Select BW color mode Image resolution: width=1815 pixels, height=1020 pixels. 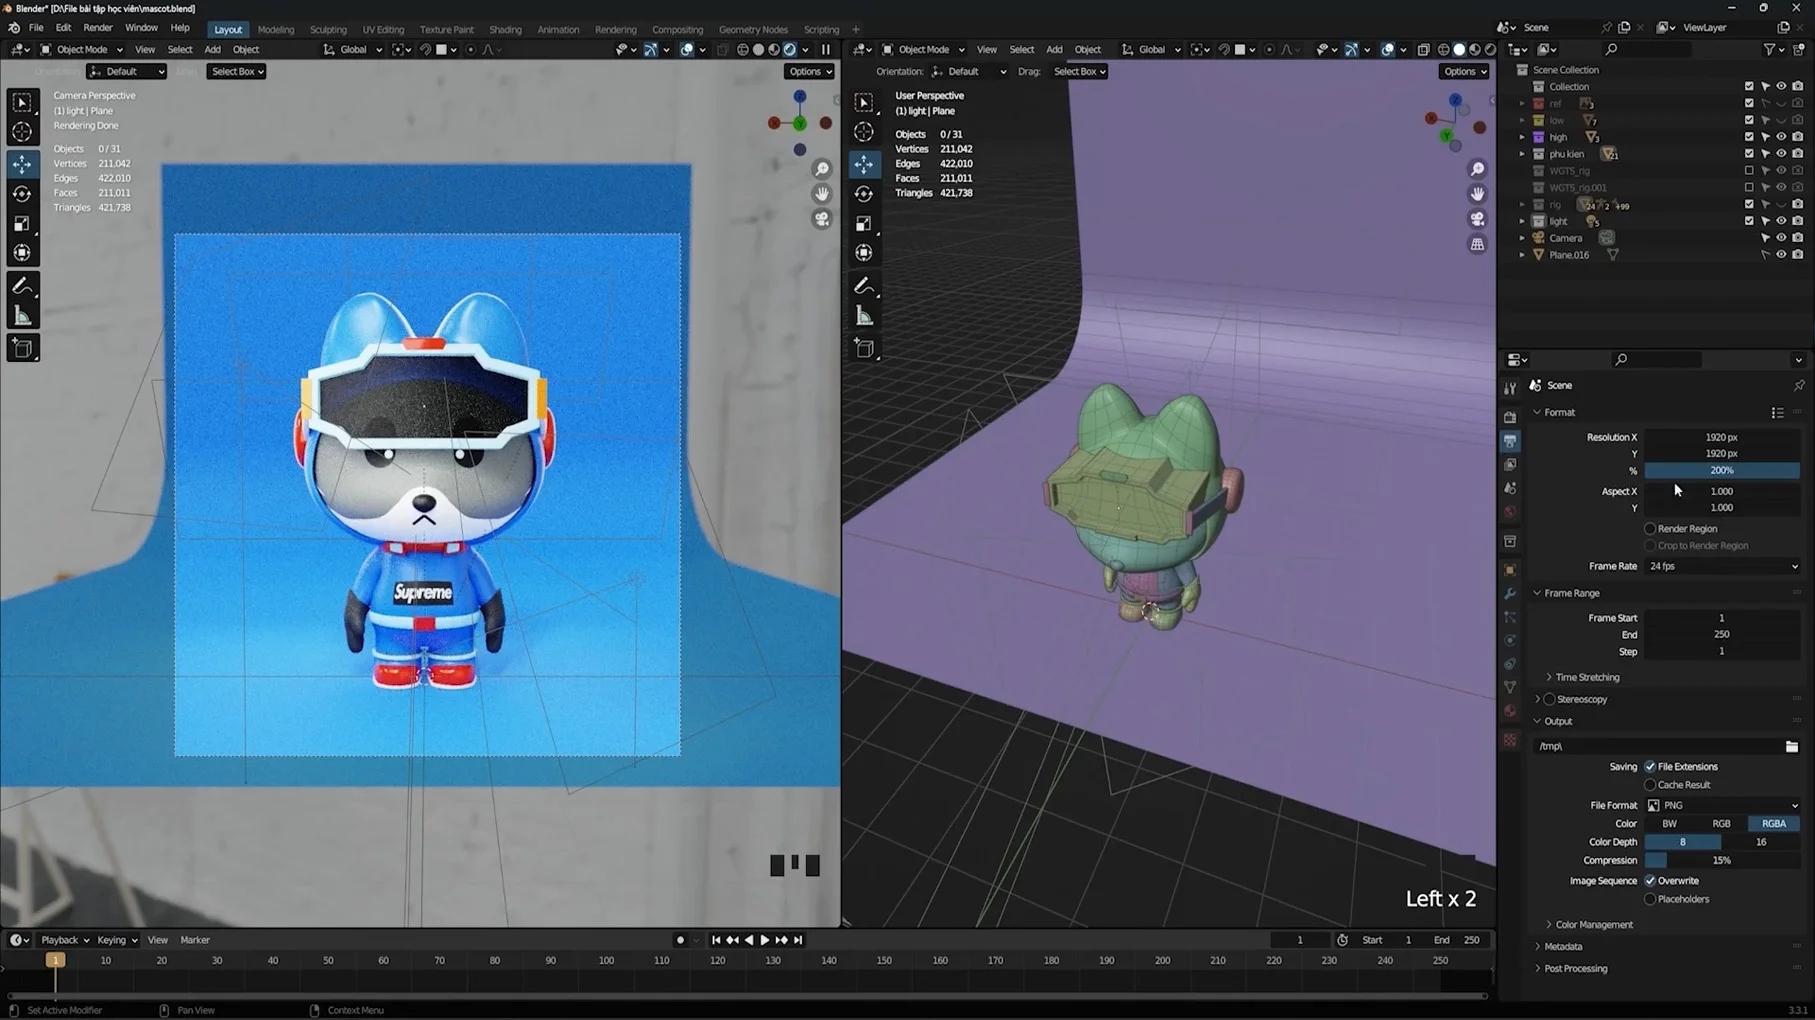coord(1669,824)
